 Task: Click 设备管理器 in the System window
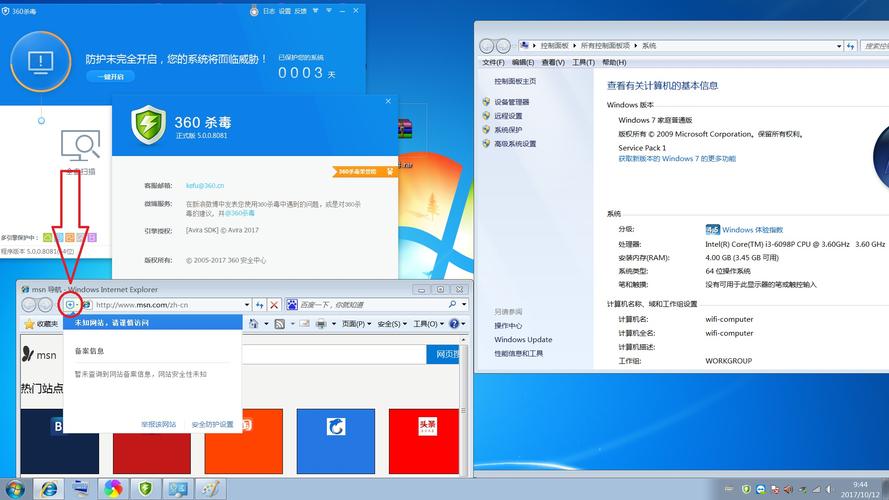[511, 102]
